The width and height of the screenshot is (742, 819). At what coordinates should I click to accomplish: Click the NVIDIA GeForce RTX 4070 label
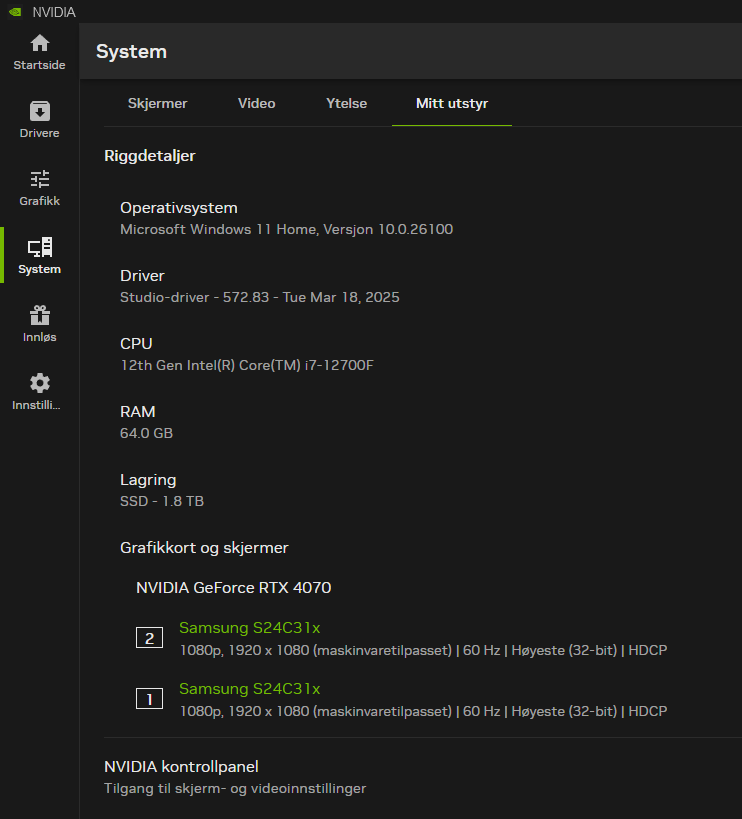(233, 588)
